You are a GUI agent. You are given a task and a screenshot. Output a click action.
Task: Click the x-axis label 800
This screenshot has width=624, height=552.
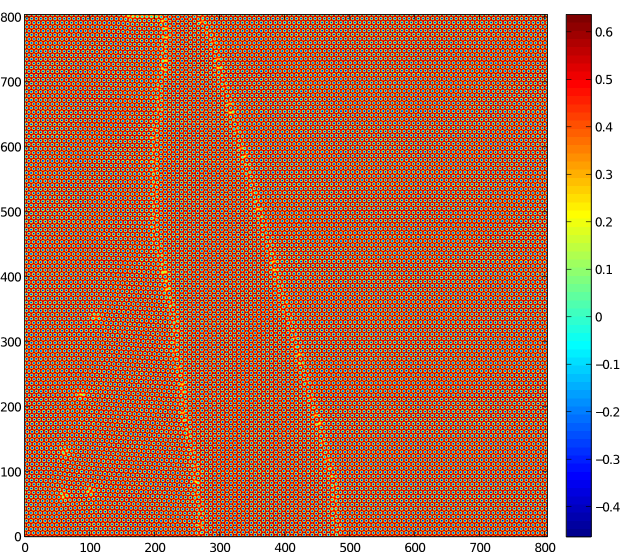pyautogui.click(x=545, y=547)
